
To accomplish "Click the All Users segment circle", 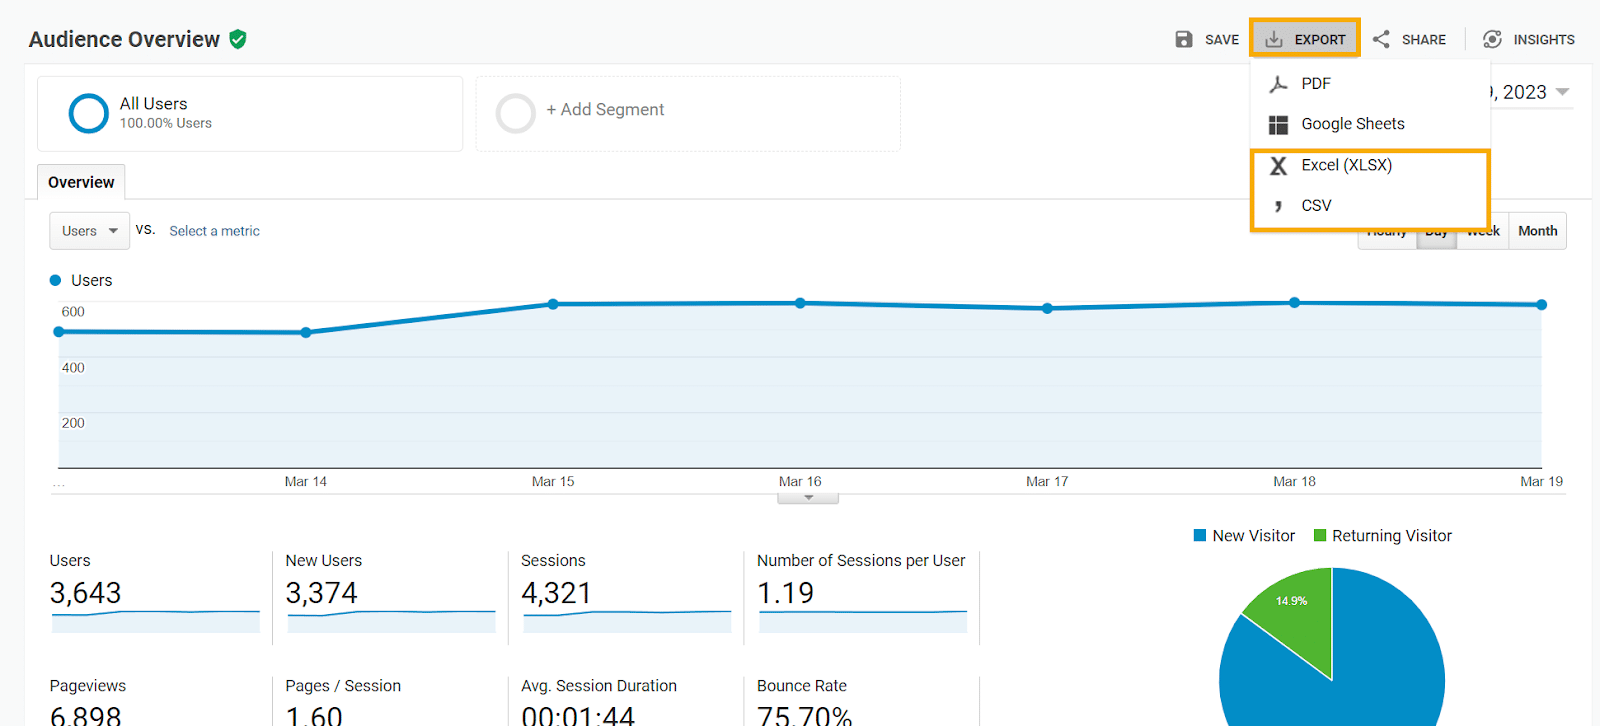I will [88, 113].
